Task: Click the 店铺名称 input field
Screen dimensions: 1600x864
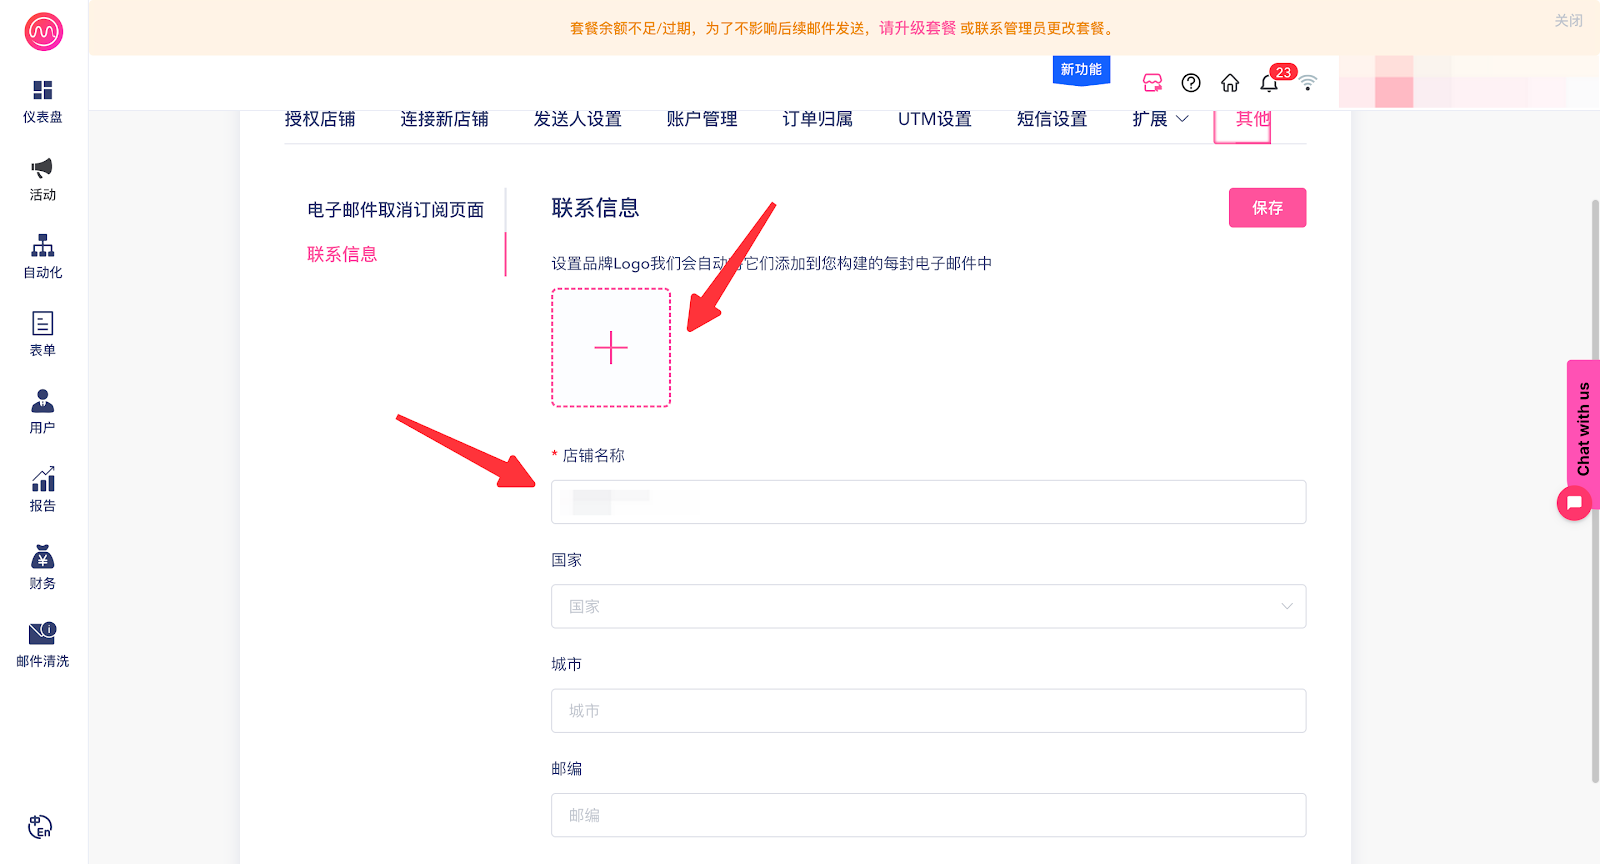Action: click(927, 502)
